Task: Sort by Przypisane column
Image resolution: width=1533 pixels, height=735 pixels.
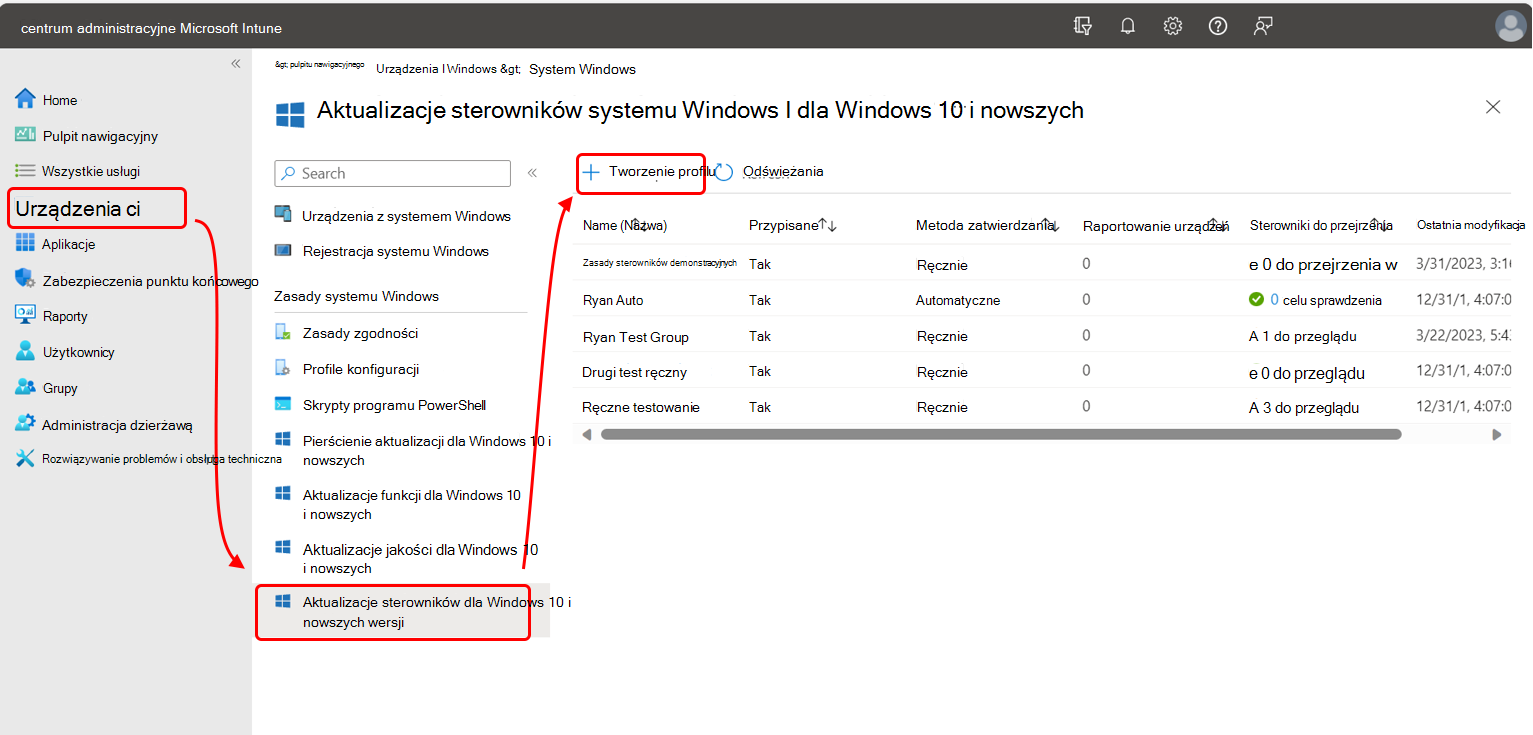Action: coord(793,225)
